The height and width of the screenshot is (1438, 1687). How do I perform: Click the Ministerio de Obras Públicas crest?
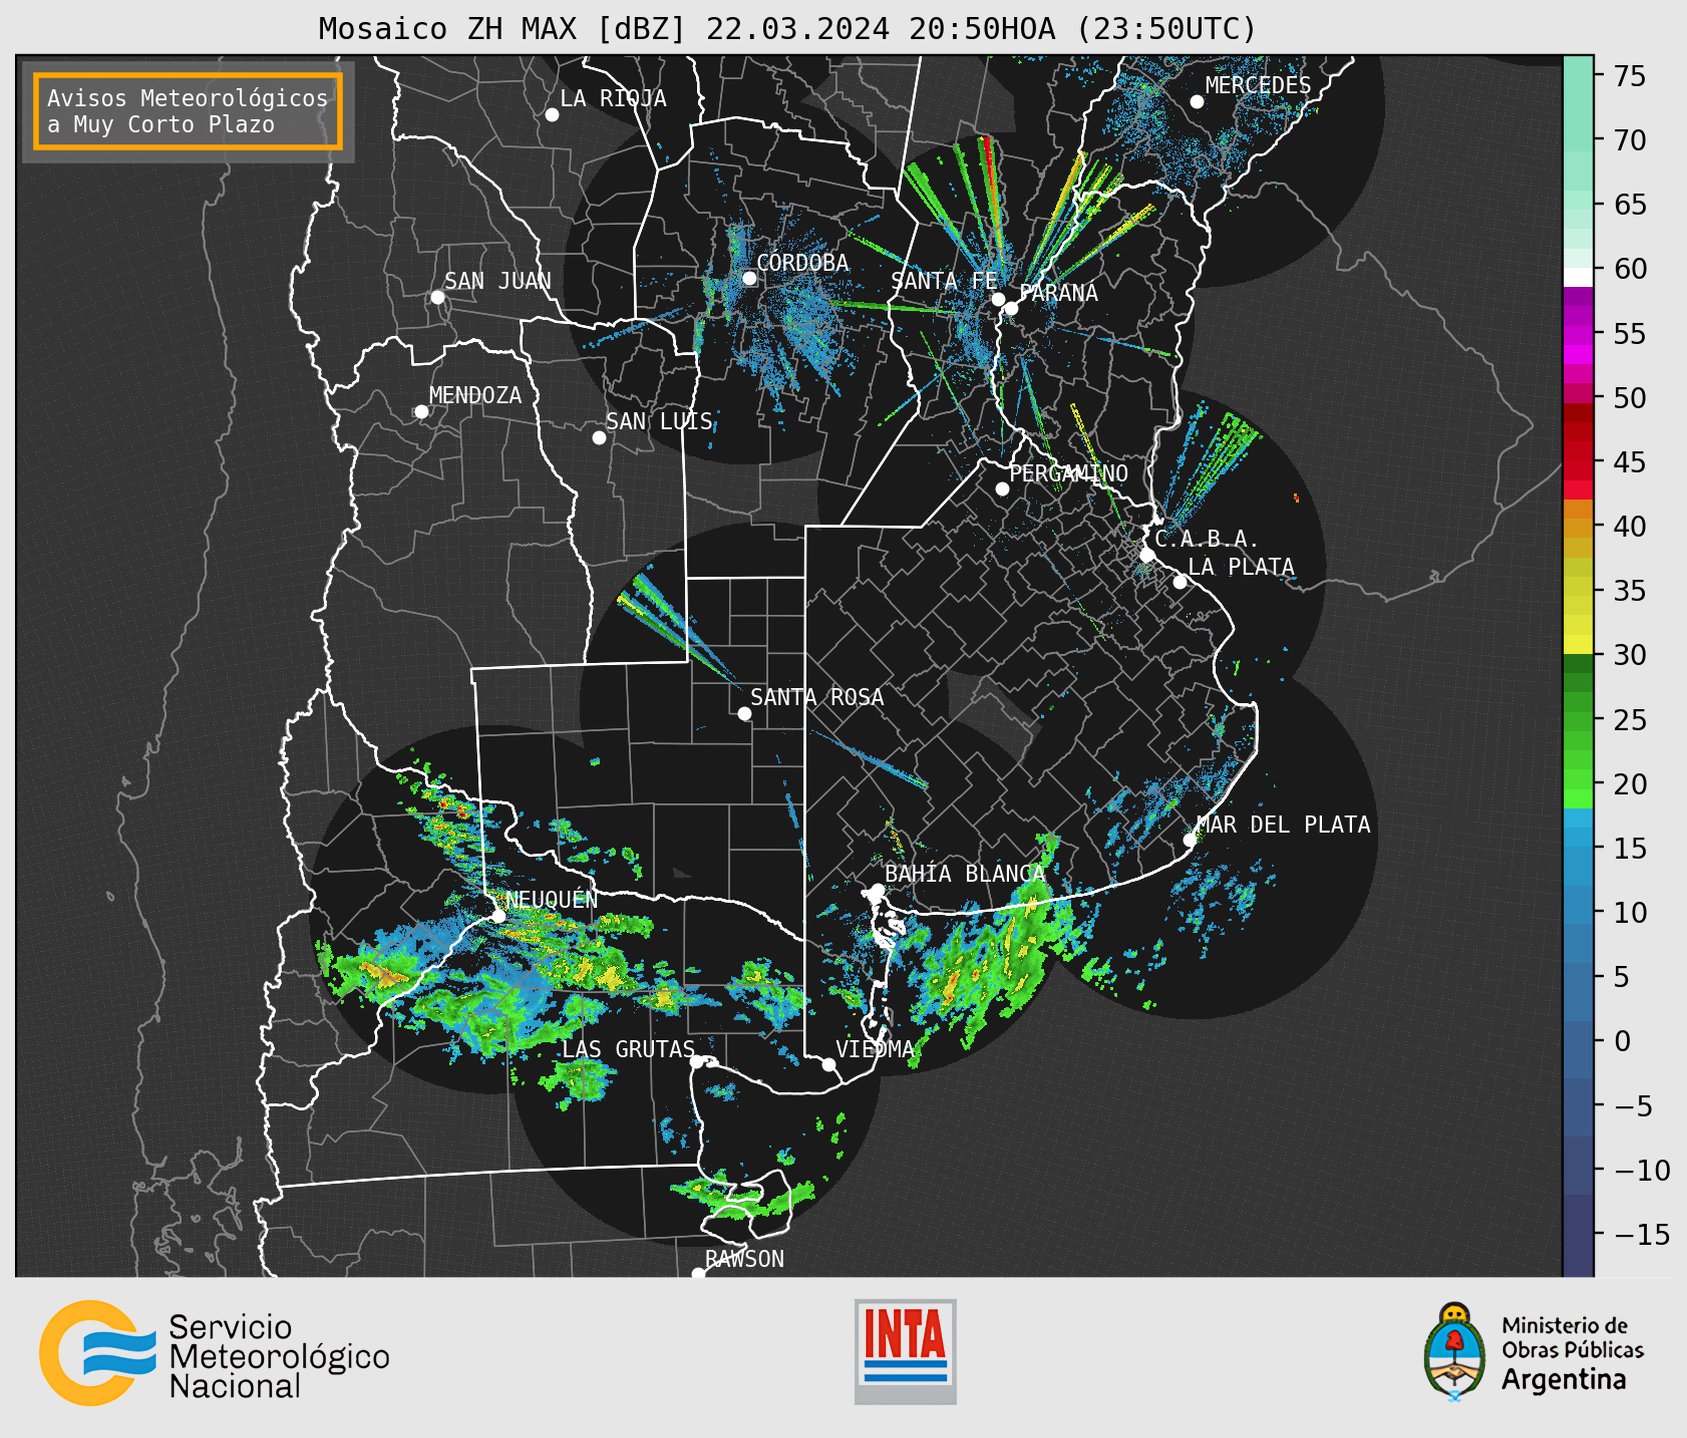[1454, 1351]
